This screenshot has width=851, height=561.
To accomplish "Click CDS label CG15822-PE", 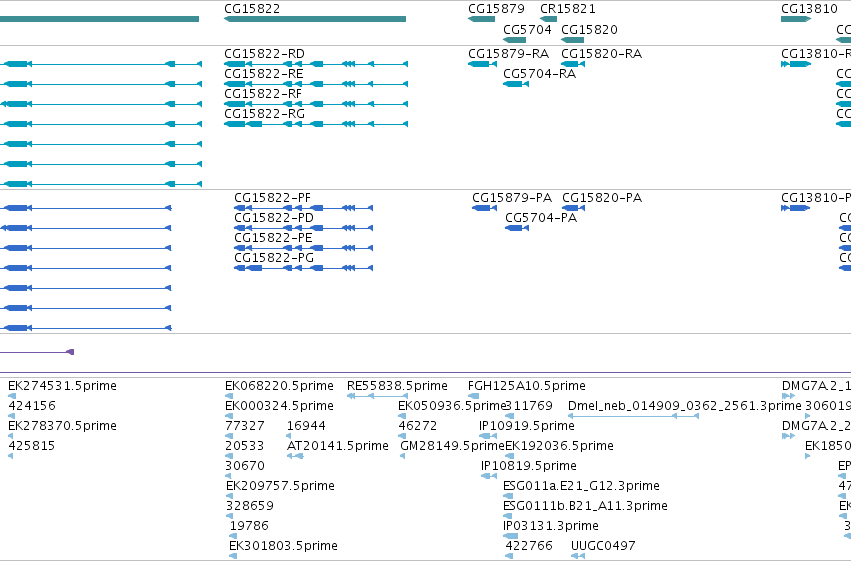I will (273, 238).
